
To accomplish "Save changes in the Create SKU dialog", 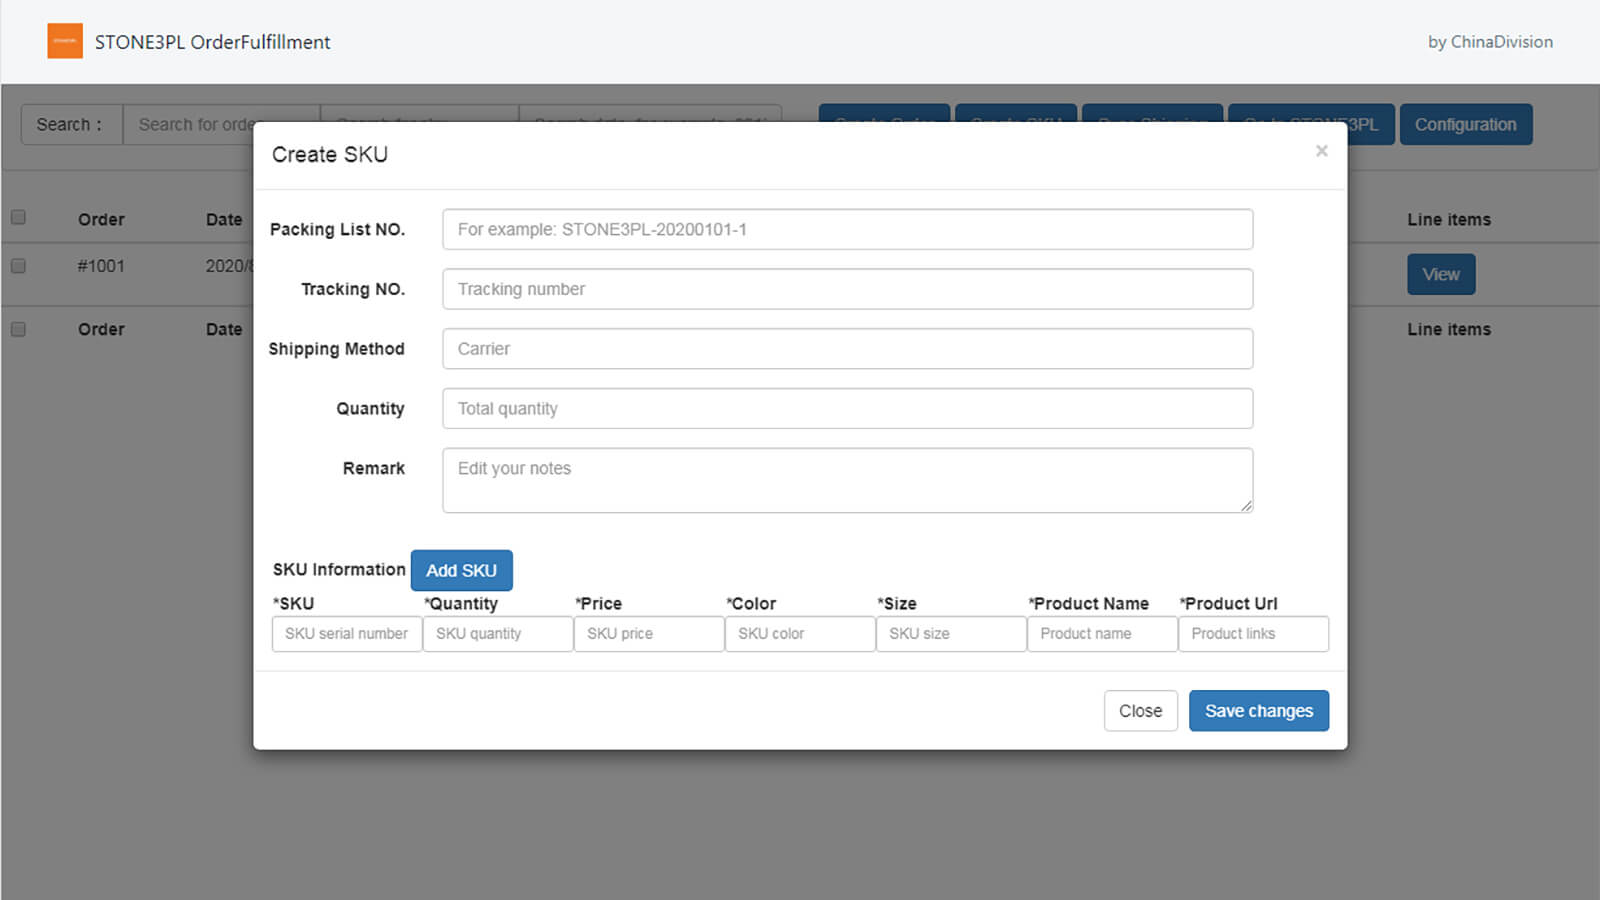I will [x=1258, y=710].
